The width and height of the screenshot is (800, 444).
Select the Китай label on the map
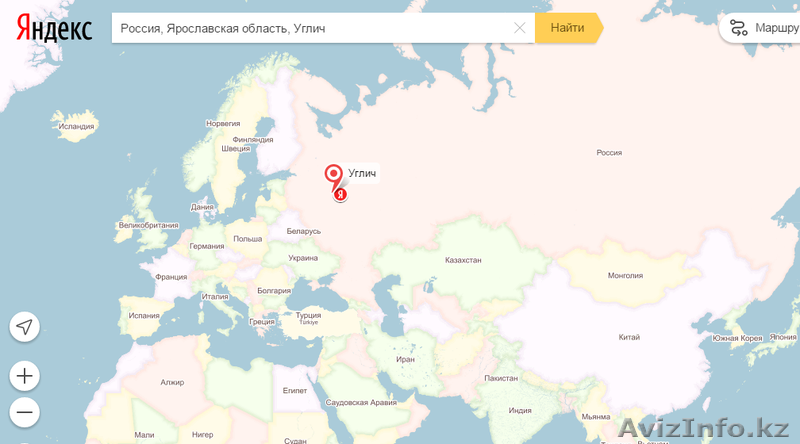[629, 337]
